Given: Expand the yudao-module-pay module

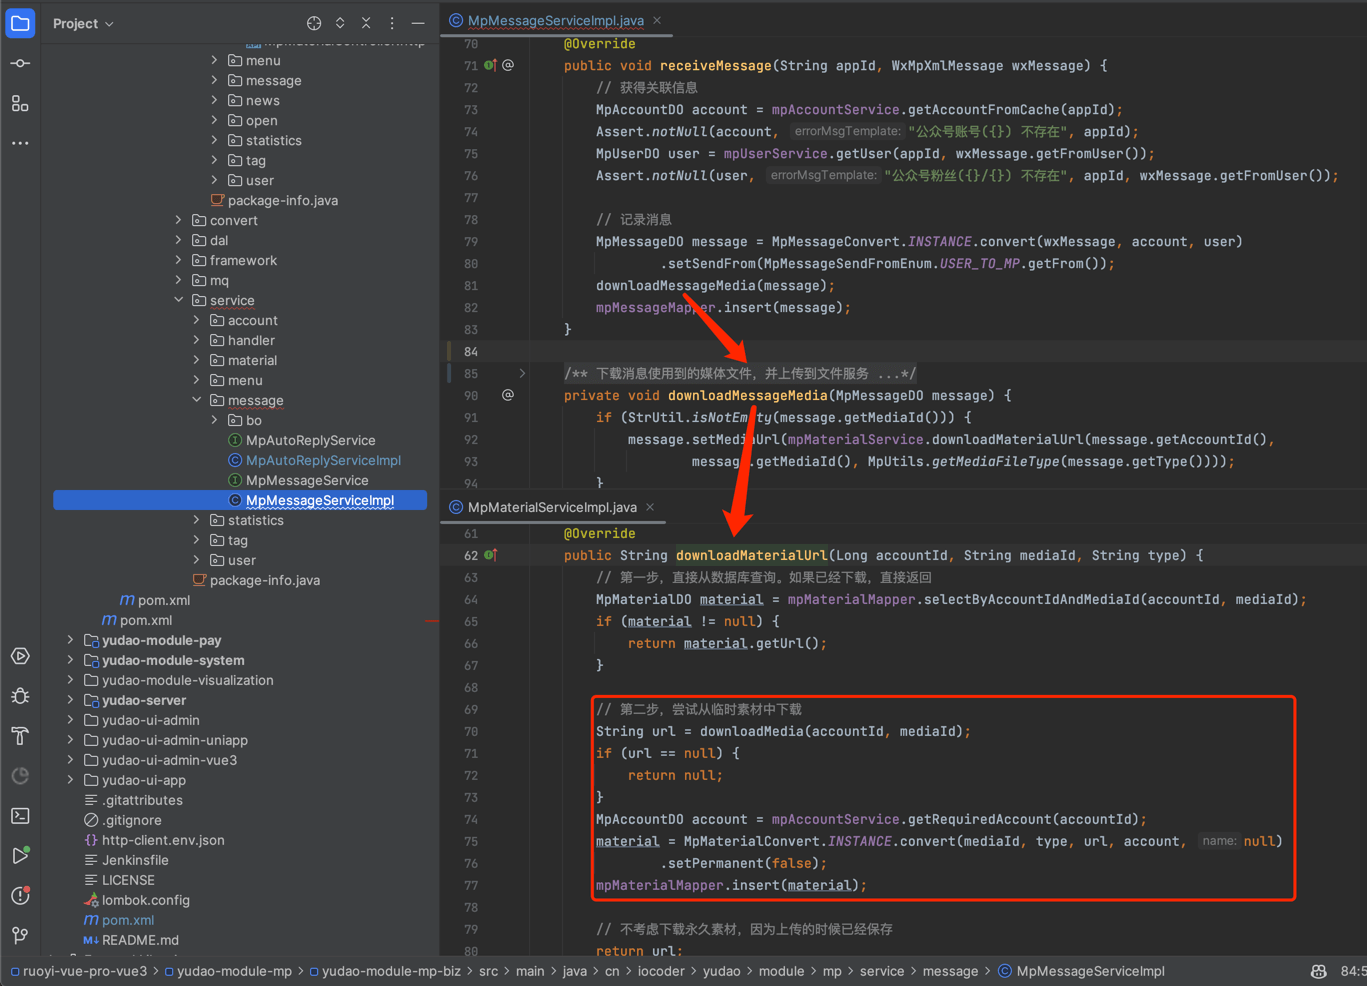Looking at the screenshot, I should point(70,640).
